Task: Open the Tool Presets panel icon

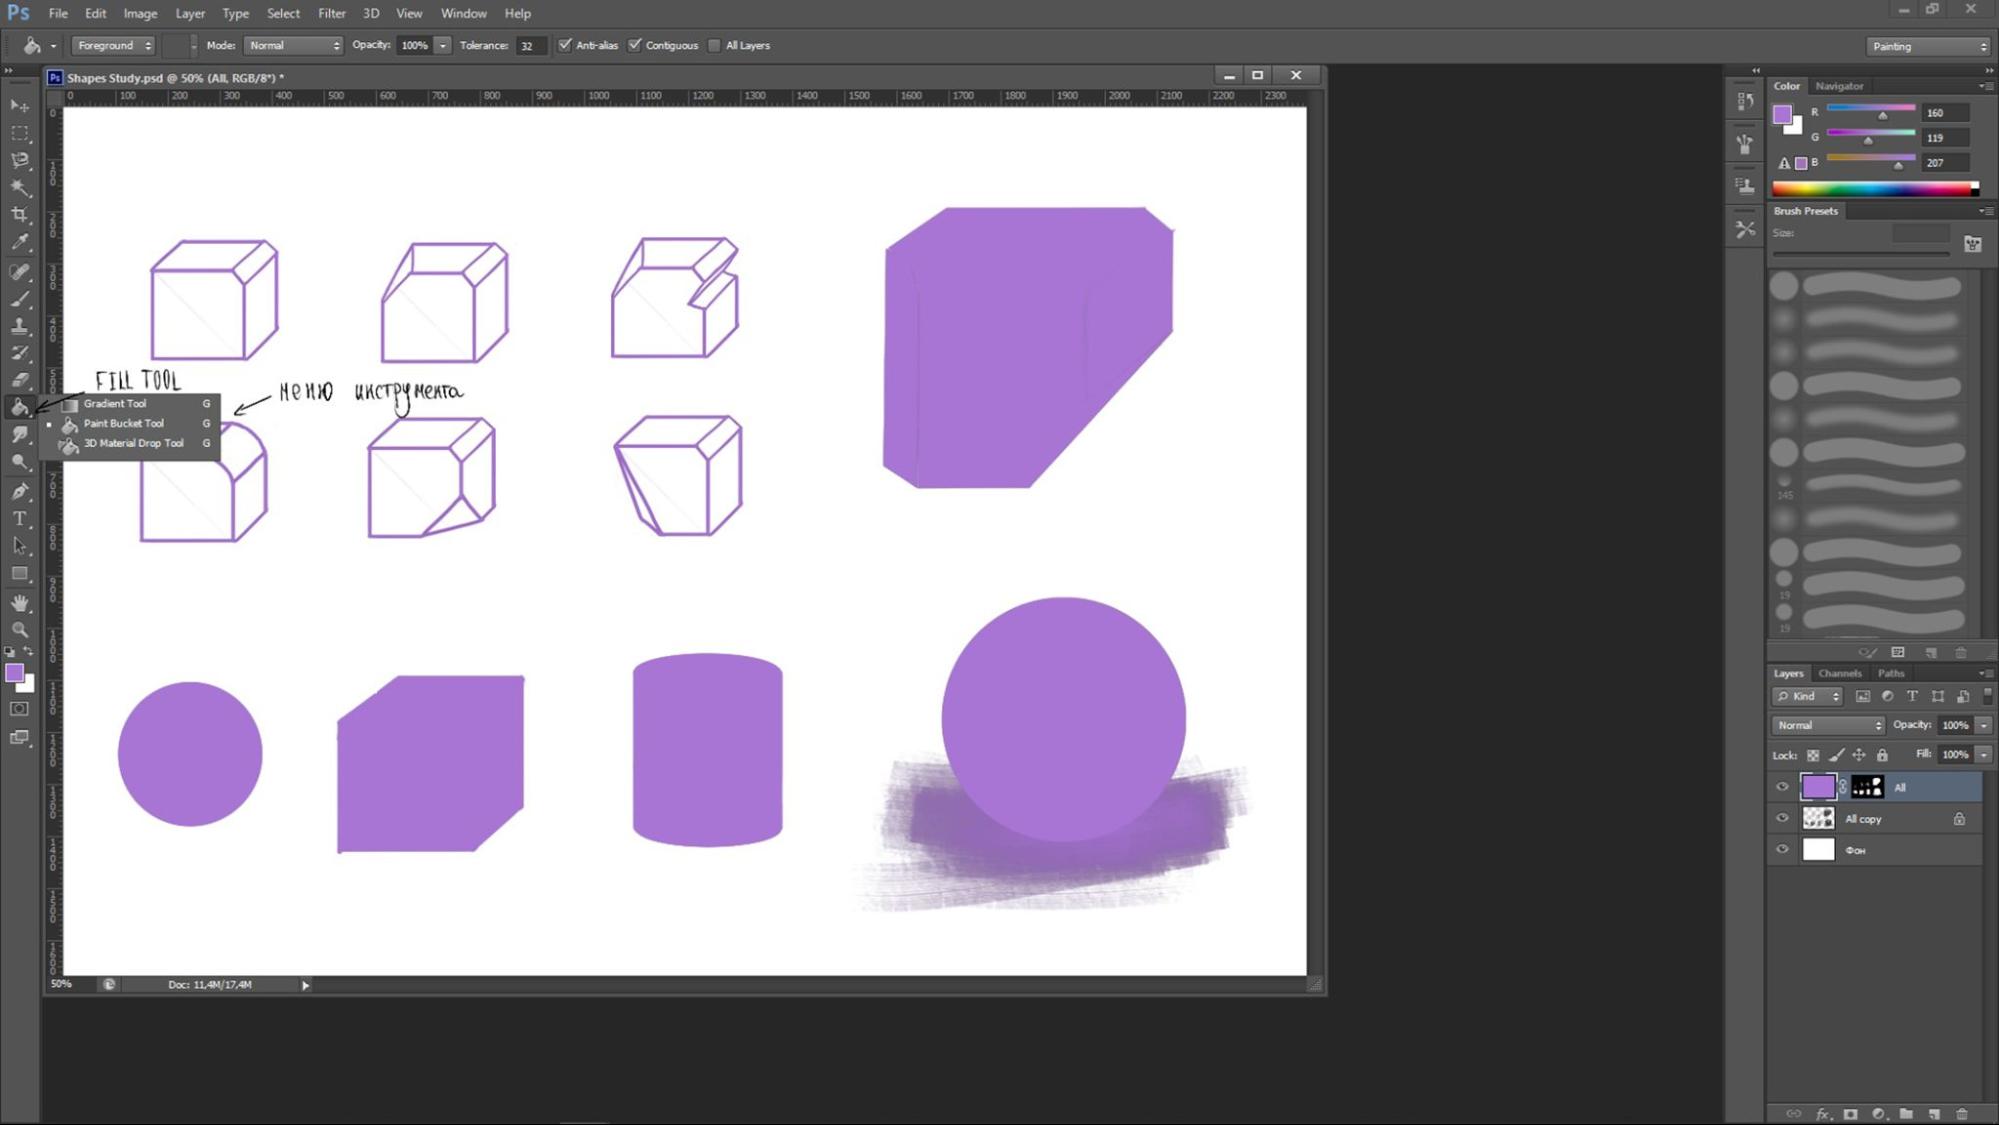Action: (1745, 229)
